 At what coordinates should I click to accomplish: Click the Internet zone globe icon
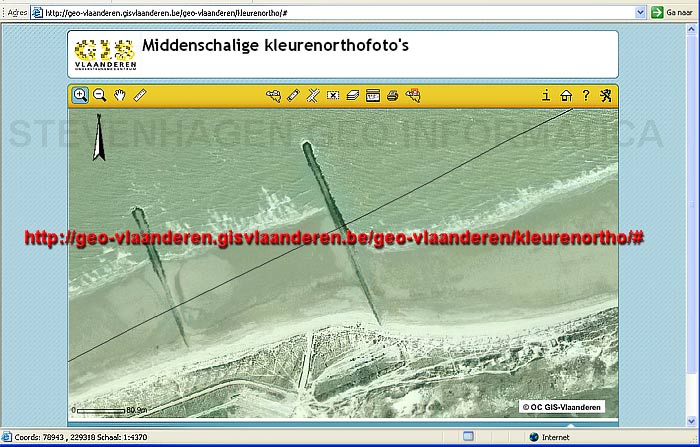point(533,437)
